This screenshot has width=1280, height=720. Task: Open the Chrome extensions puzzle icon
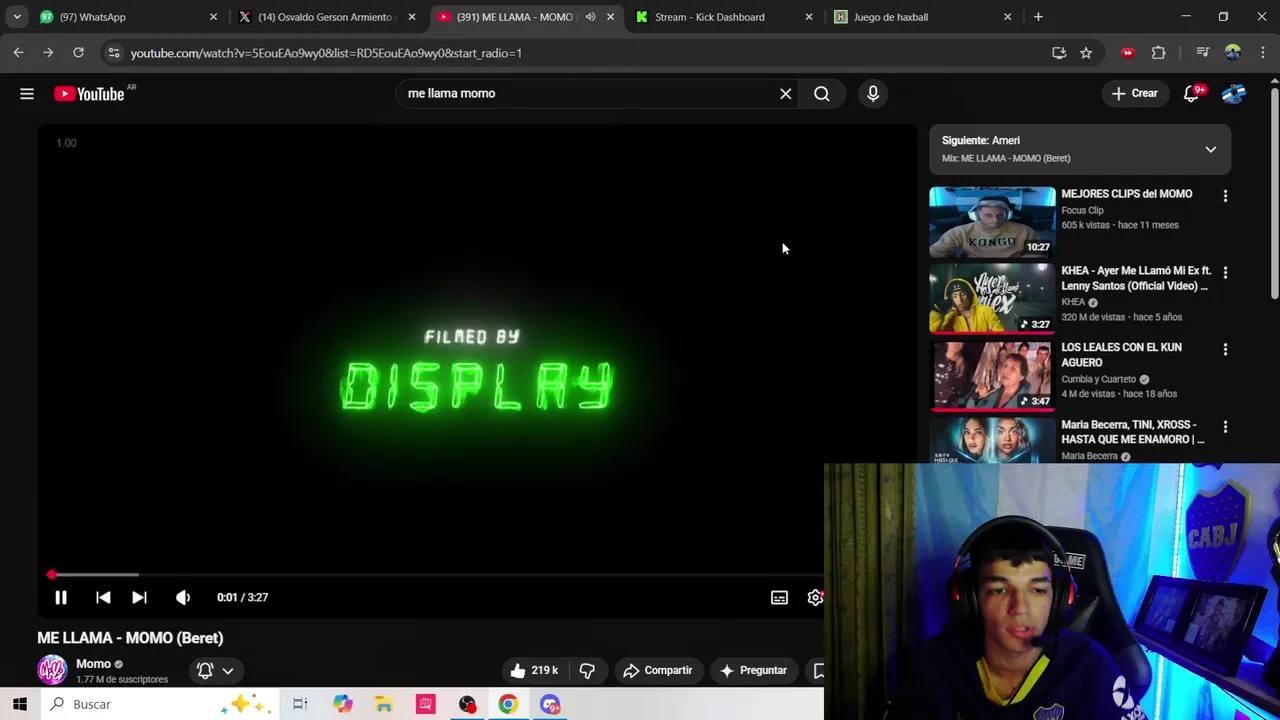(1159, 53)
